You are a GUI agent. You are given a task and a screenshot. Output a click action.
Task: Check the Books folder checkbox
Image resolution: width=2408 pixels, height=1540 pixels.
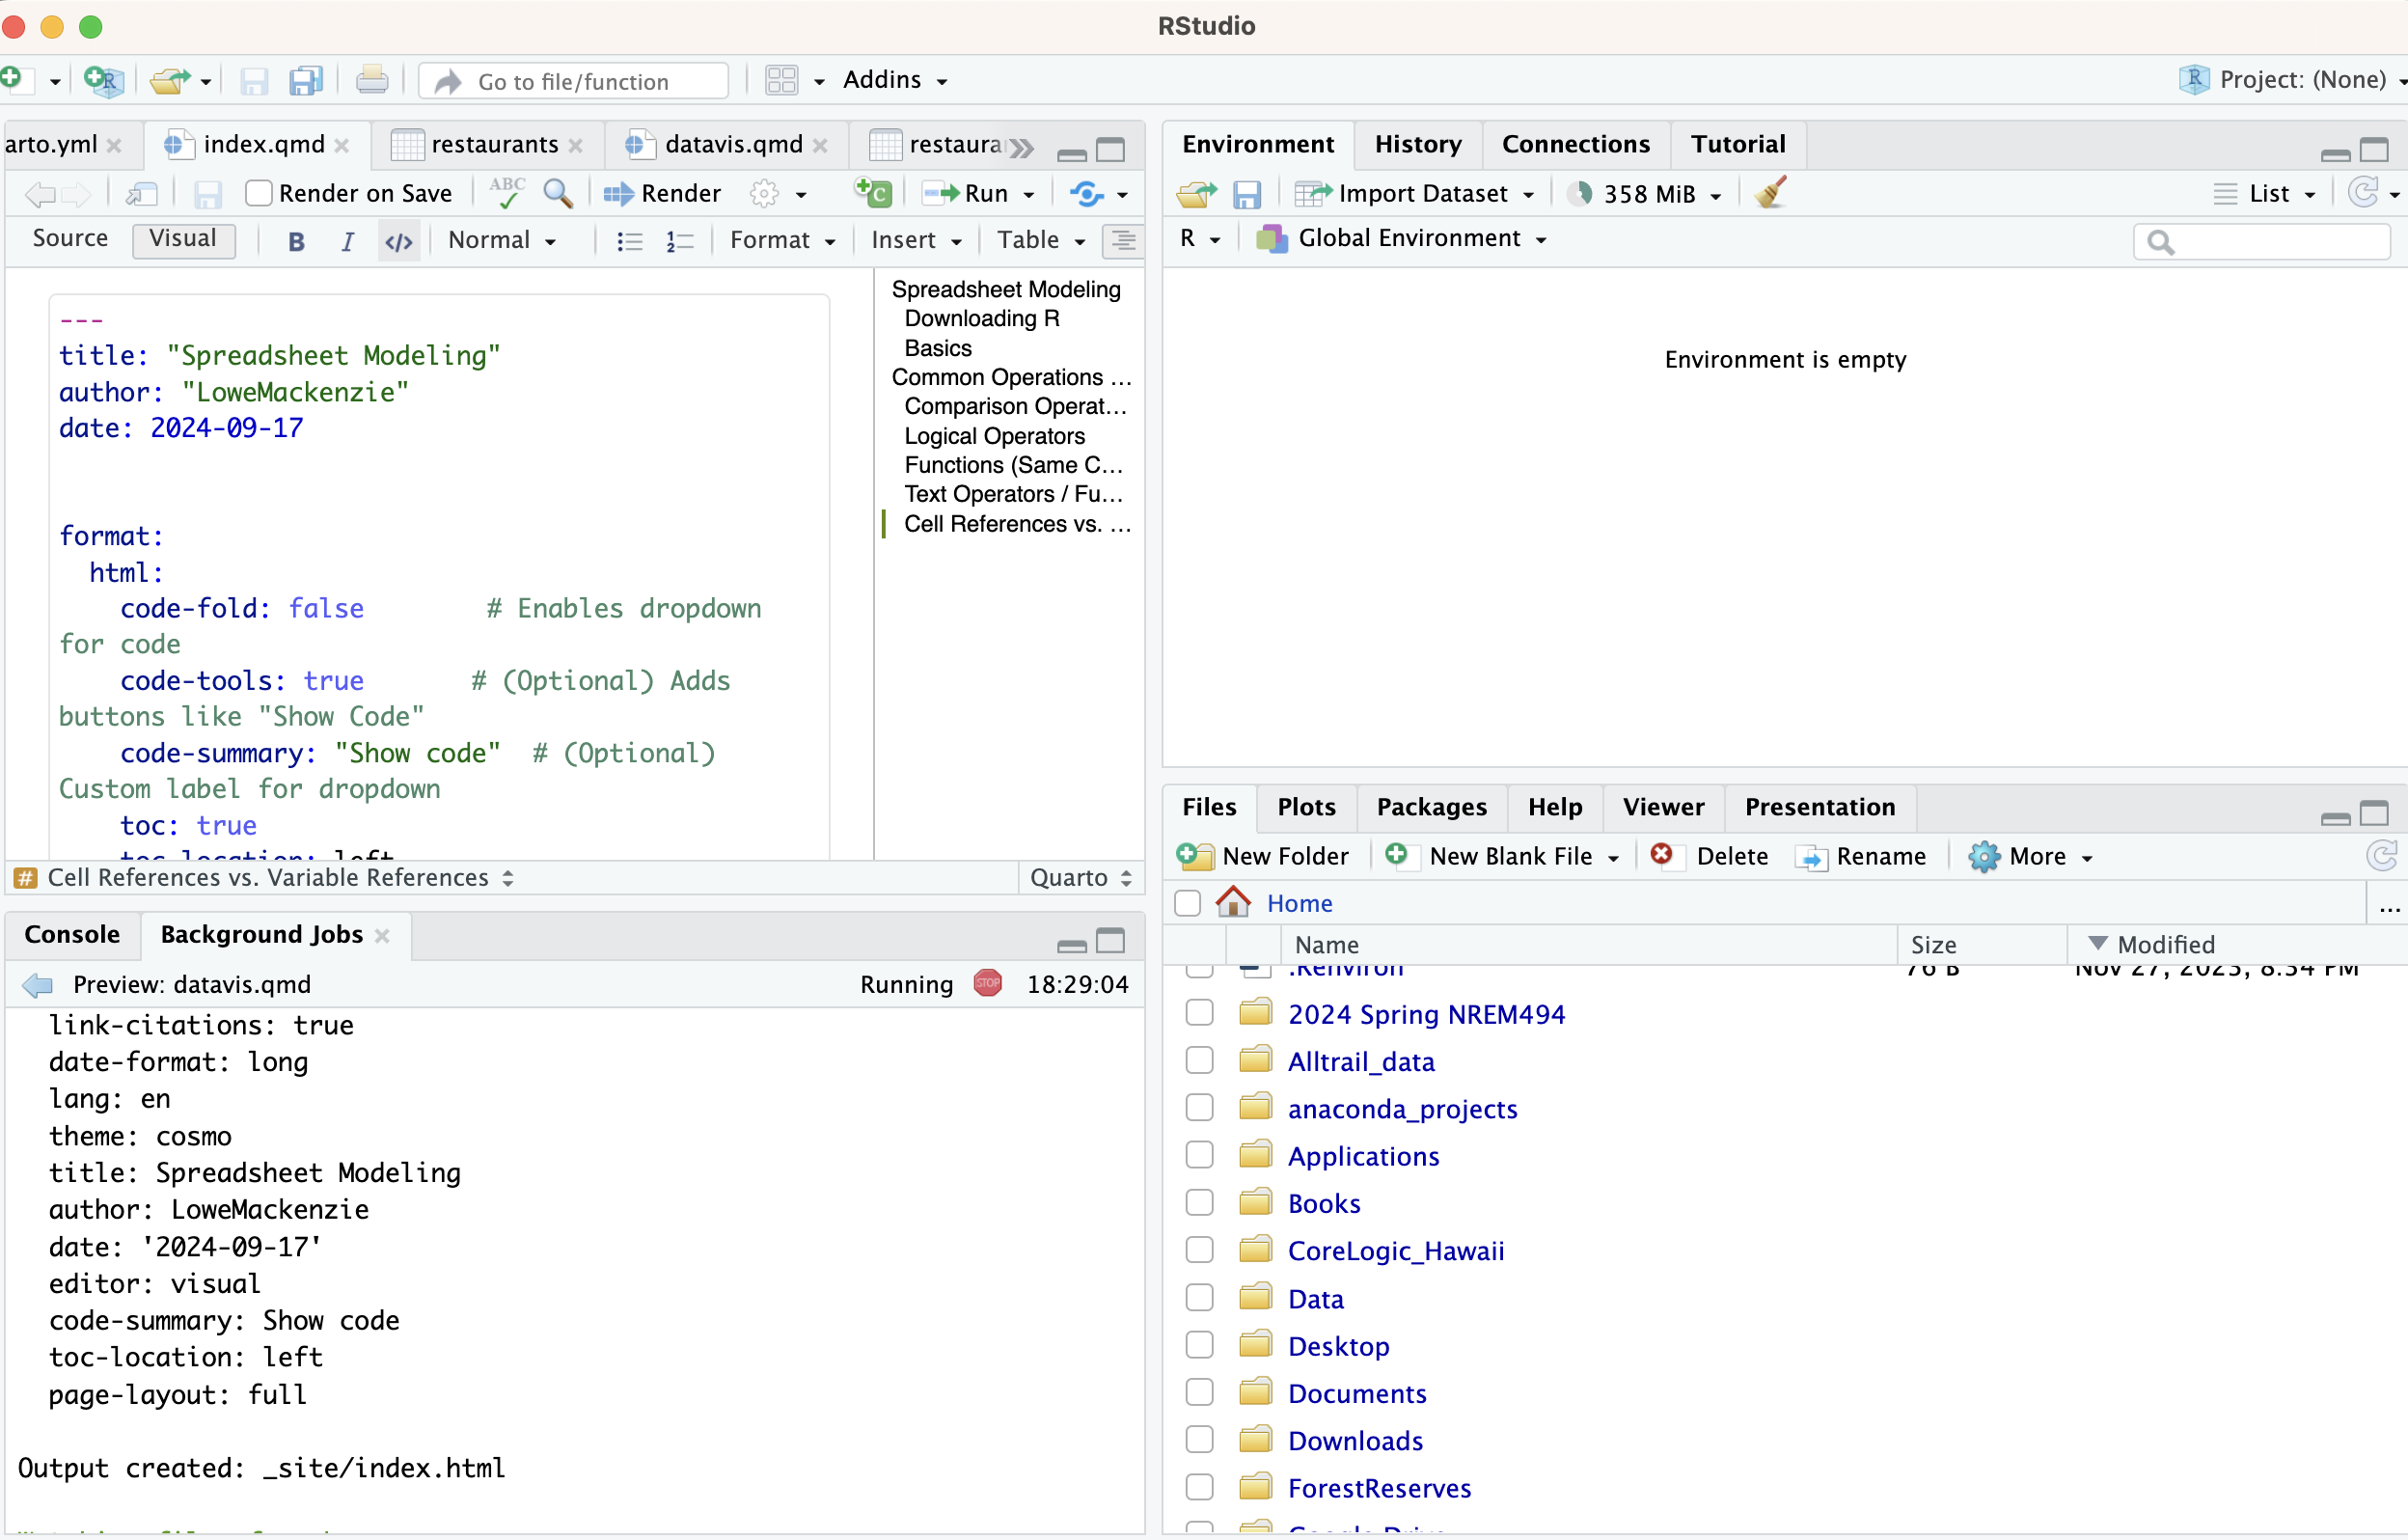pyautogui.click(x=1199, y=1203)
